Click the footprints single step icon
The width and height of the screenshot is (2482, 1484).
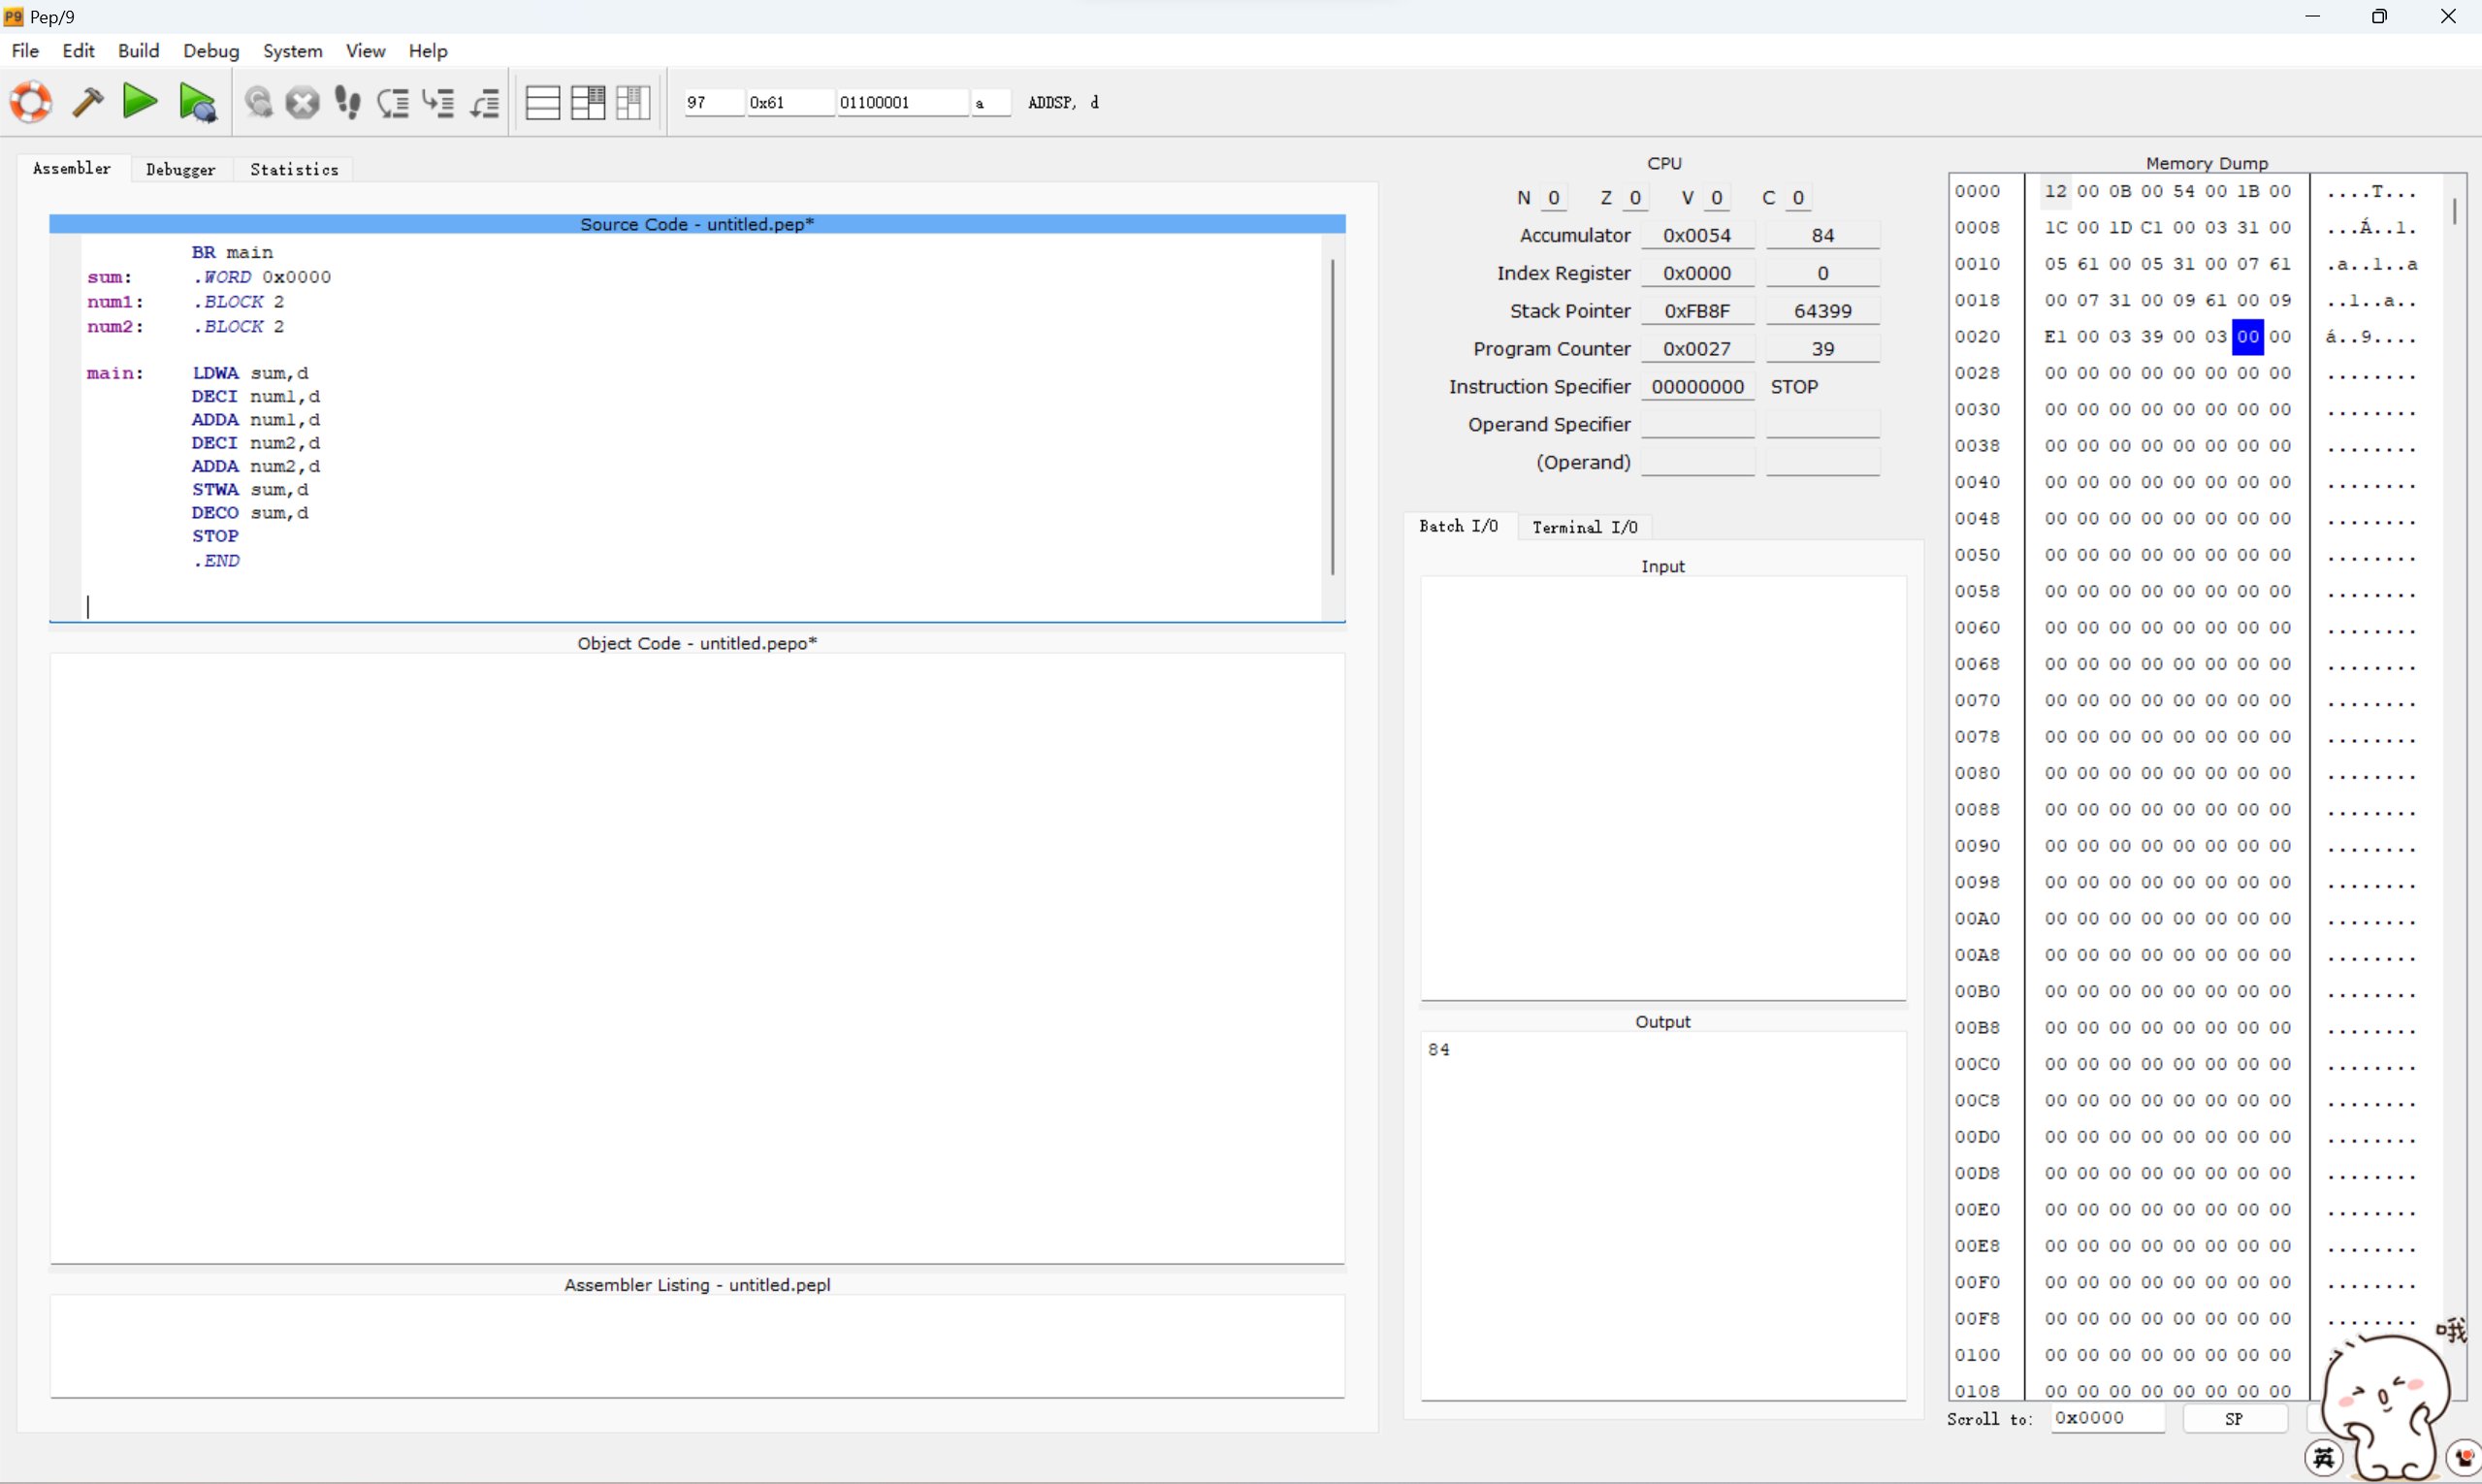[x=347, y=102]
